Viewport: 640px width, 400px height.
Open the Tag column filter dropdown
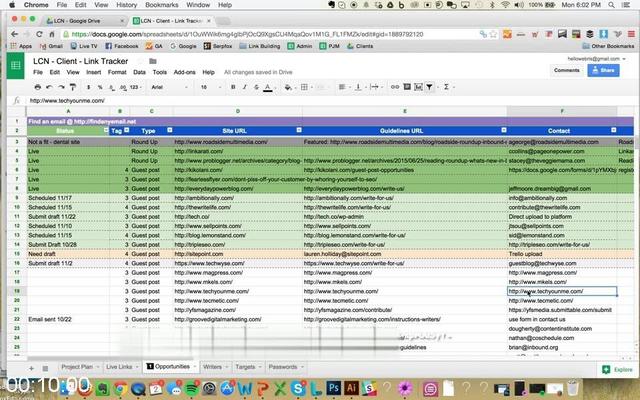tap(127, 130)
